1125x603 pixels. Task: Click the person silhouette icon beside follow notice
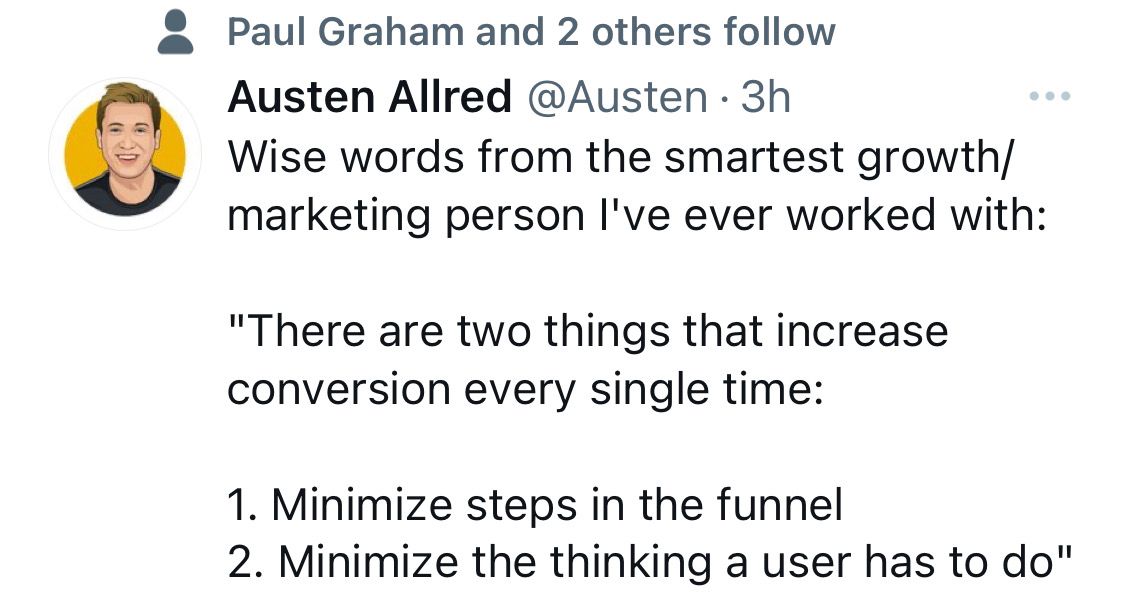coord(175,34)
